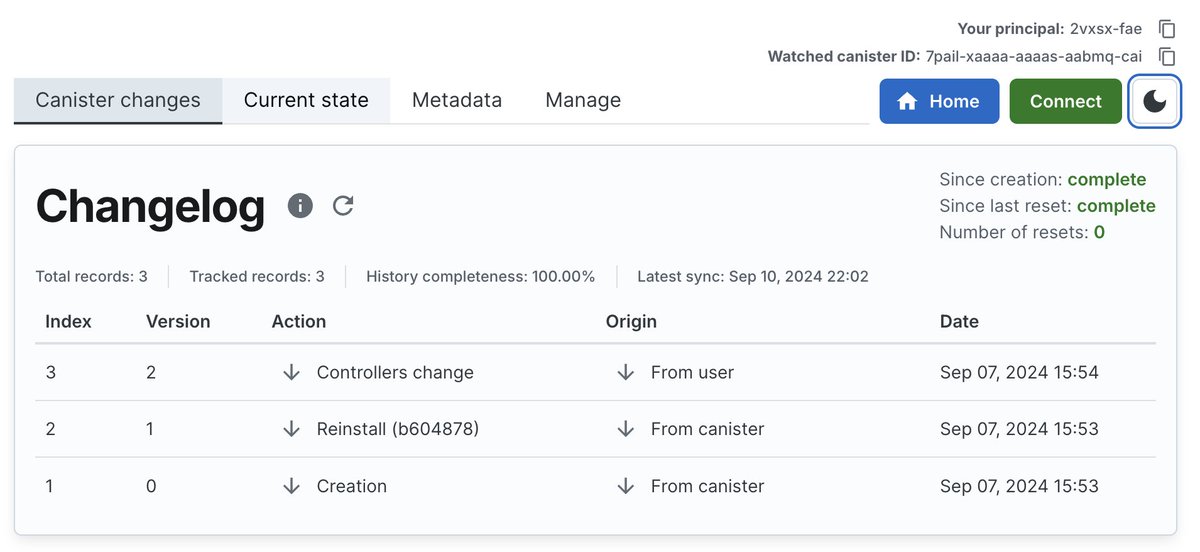Click index 3 cell
Viewport: 1200px width, 552px height.
point(51,372)
